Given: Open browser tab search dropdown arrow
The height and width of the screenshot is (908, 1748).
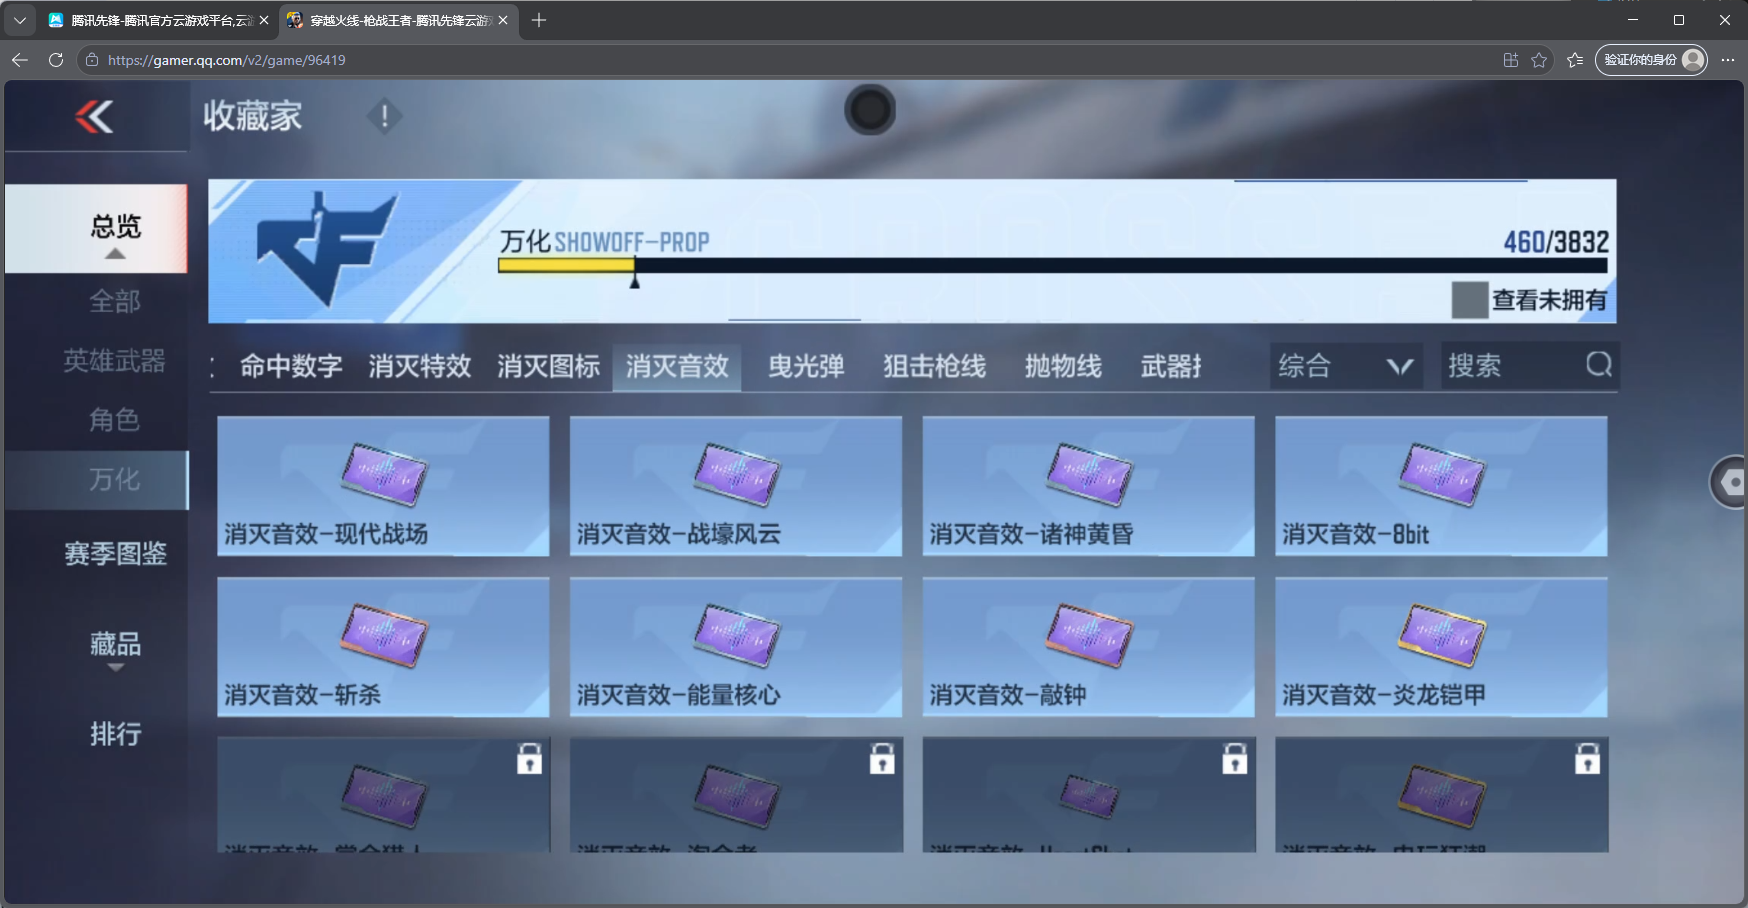Looking at the screenshot, I should click(x=19, y=20).
